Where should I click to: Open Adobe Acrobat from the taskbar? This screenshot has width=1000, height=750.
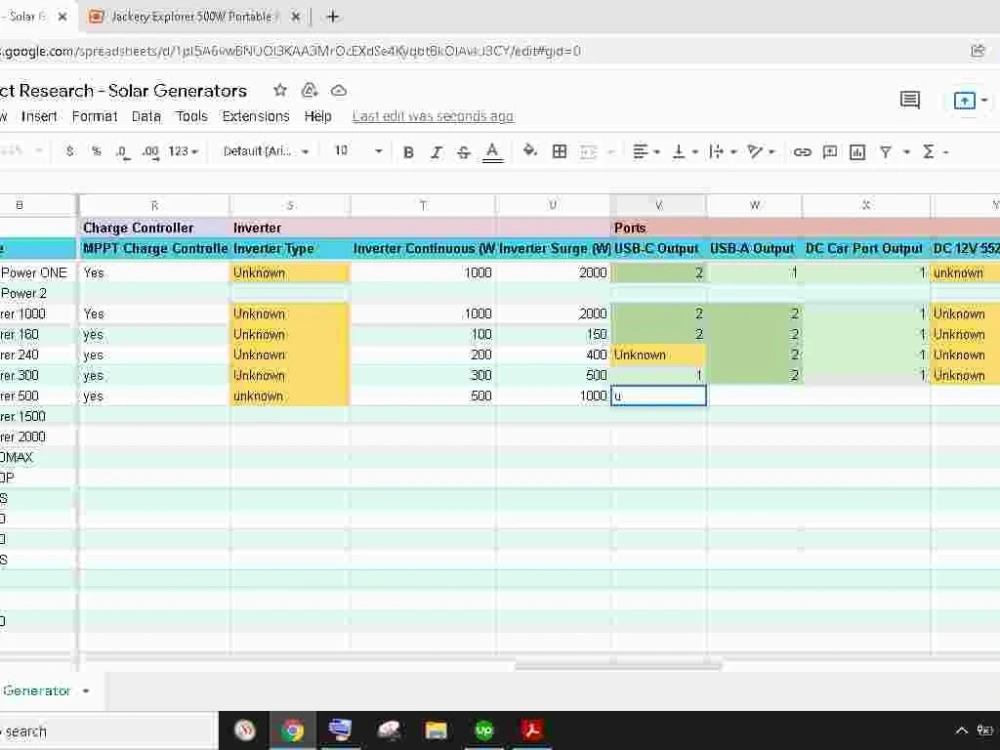tap(532, 730)
